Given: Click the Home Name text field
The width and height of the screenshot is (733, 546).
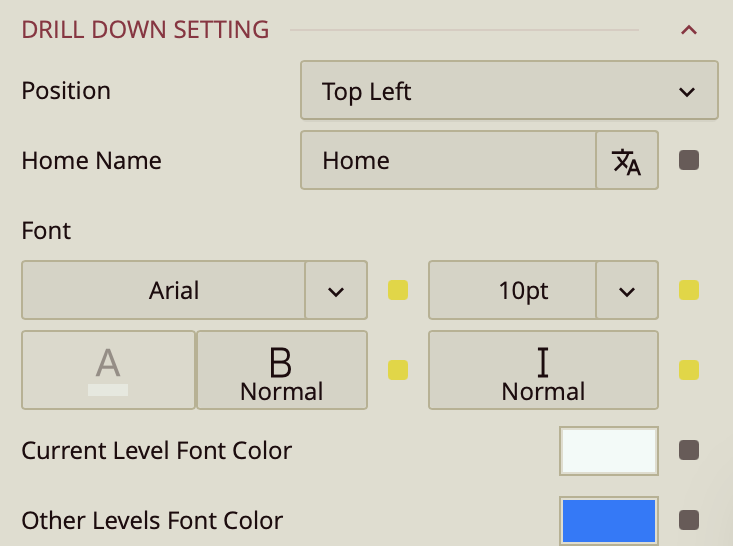Looking at the screenshot, I should pos(448,160).
